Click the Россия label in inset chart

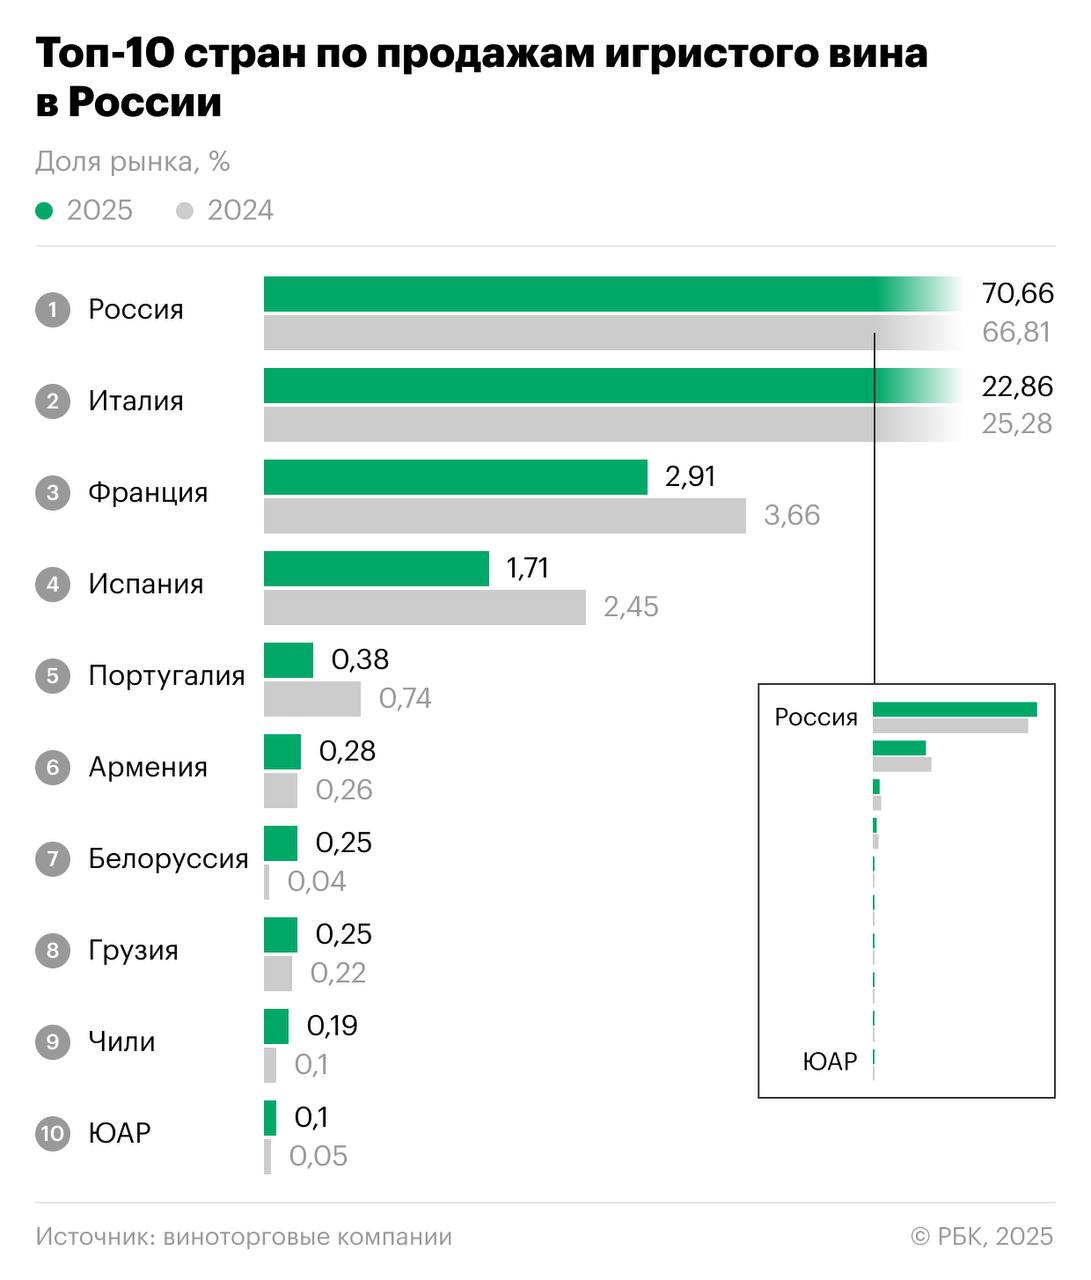tap(816, 717)
